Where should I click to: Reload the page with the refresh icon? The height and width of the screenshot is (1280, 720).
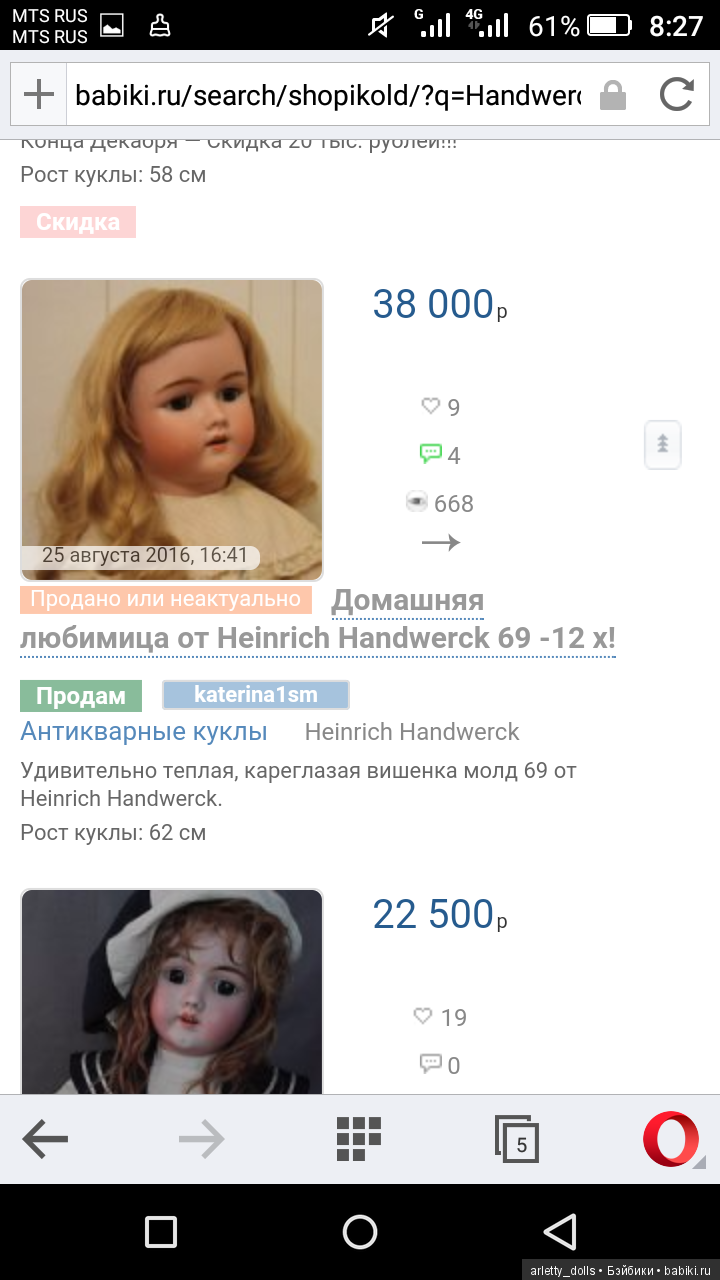[677, 95]
